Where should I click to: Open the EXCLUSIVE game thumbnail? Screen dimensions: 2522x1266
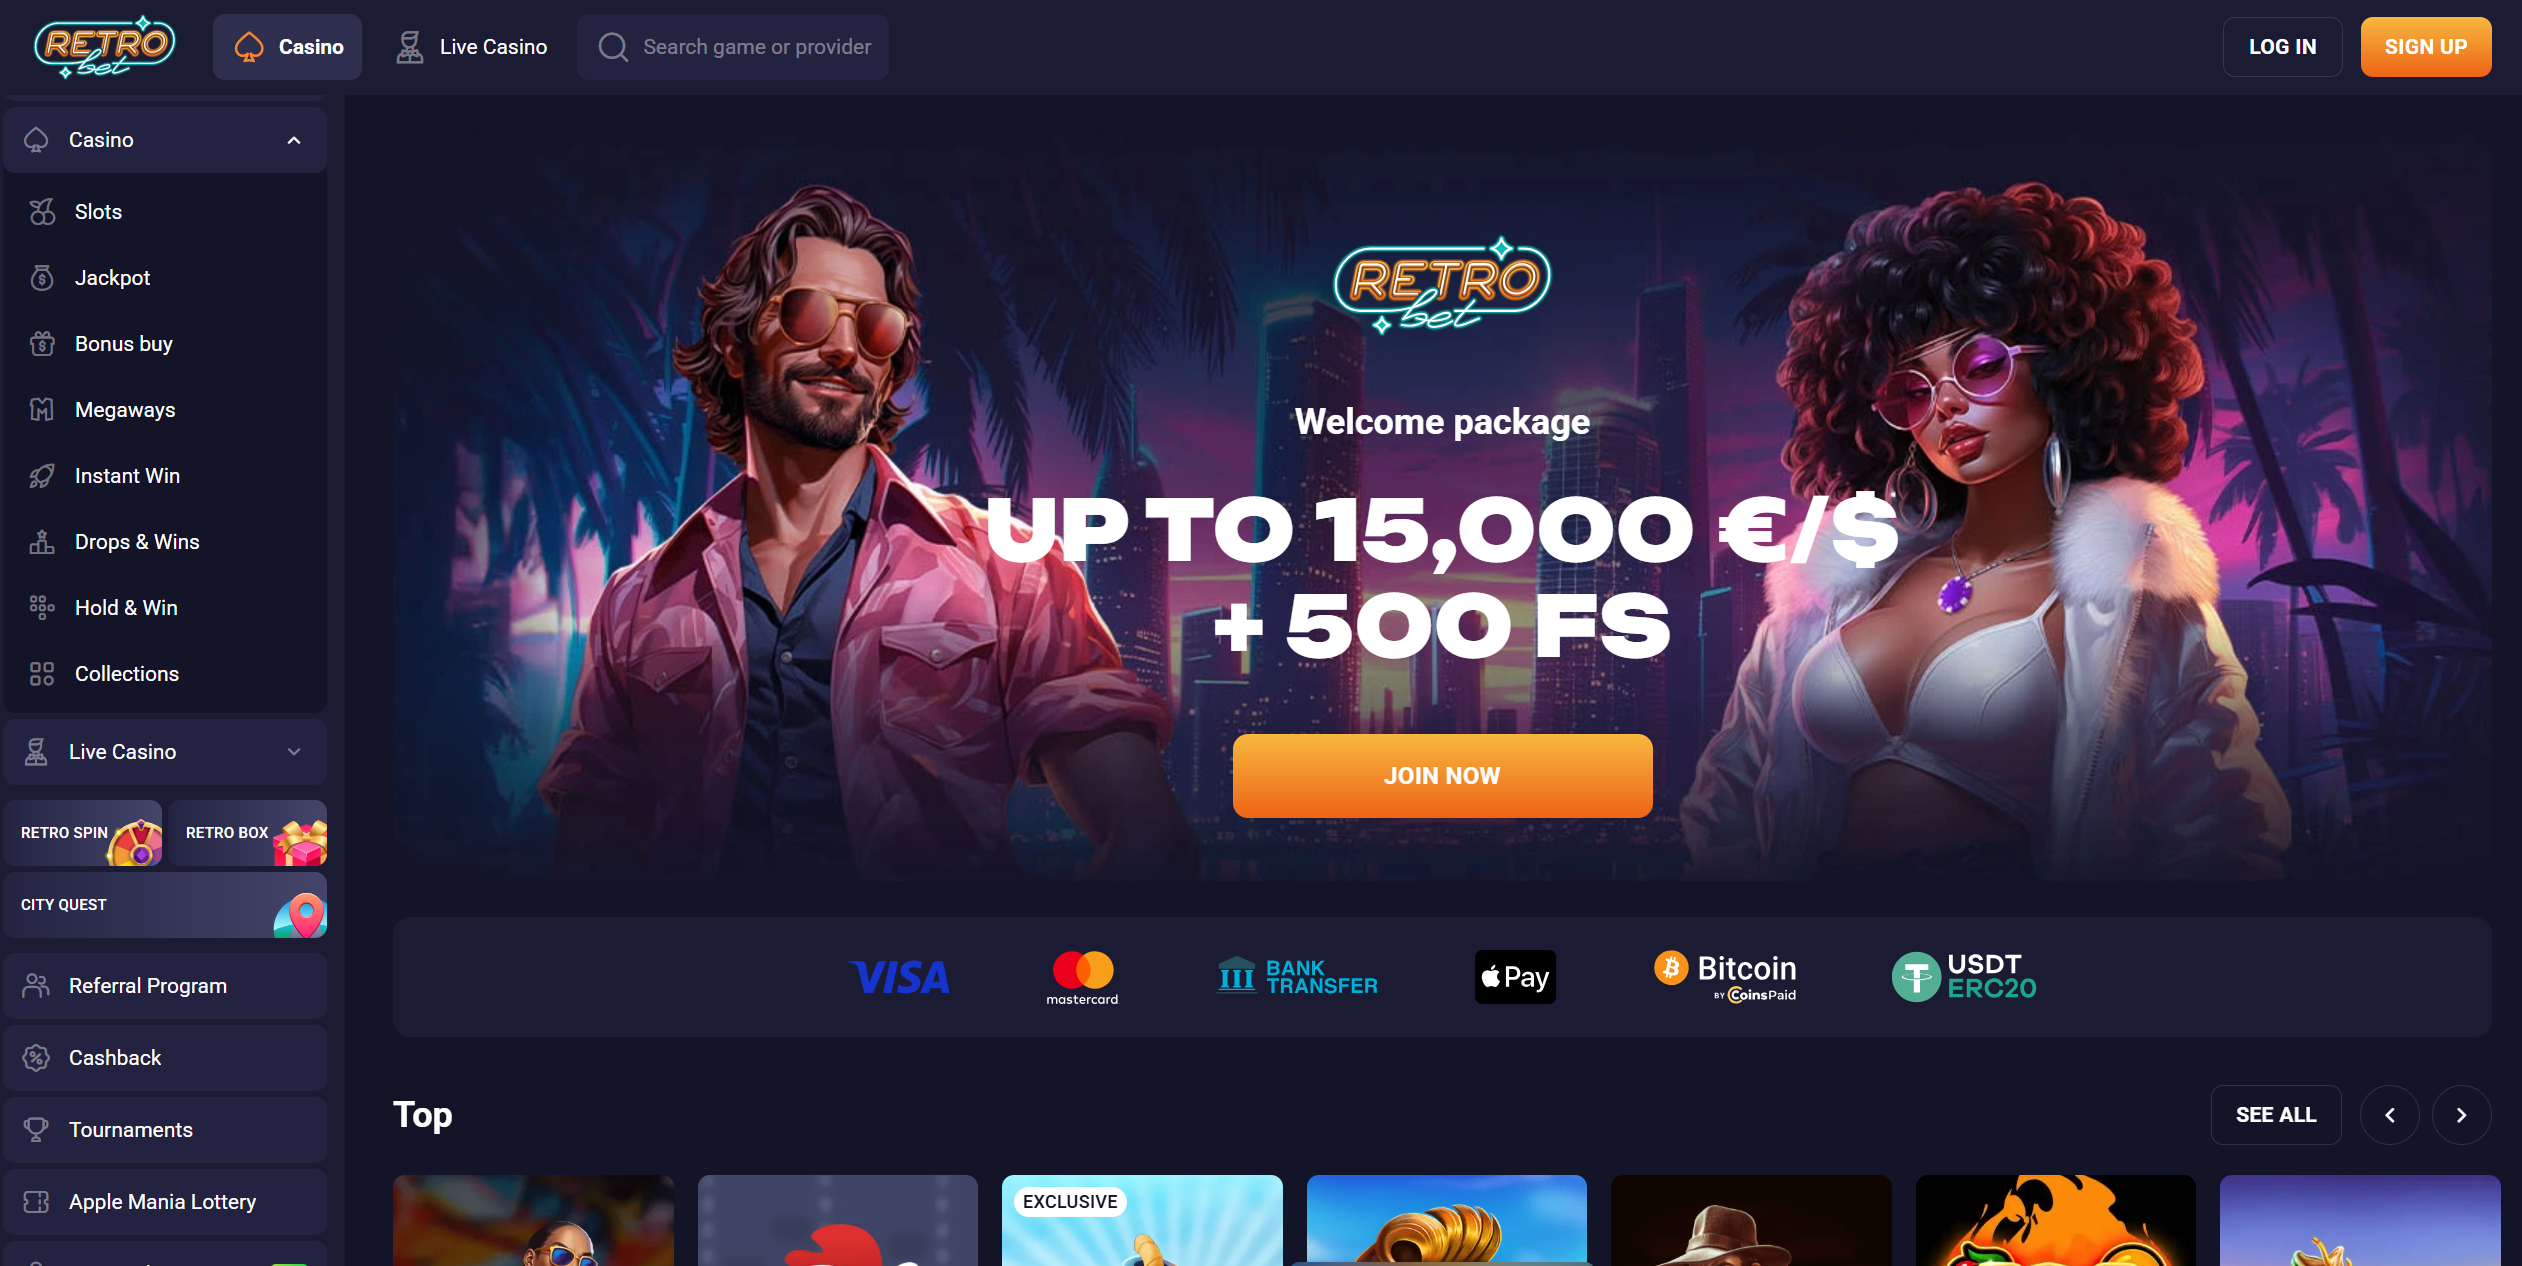click(x=1142, y=1220)
